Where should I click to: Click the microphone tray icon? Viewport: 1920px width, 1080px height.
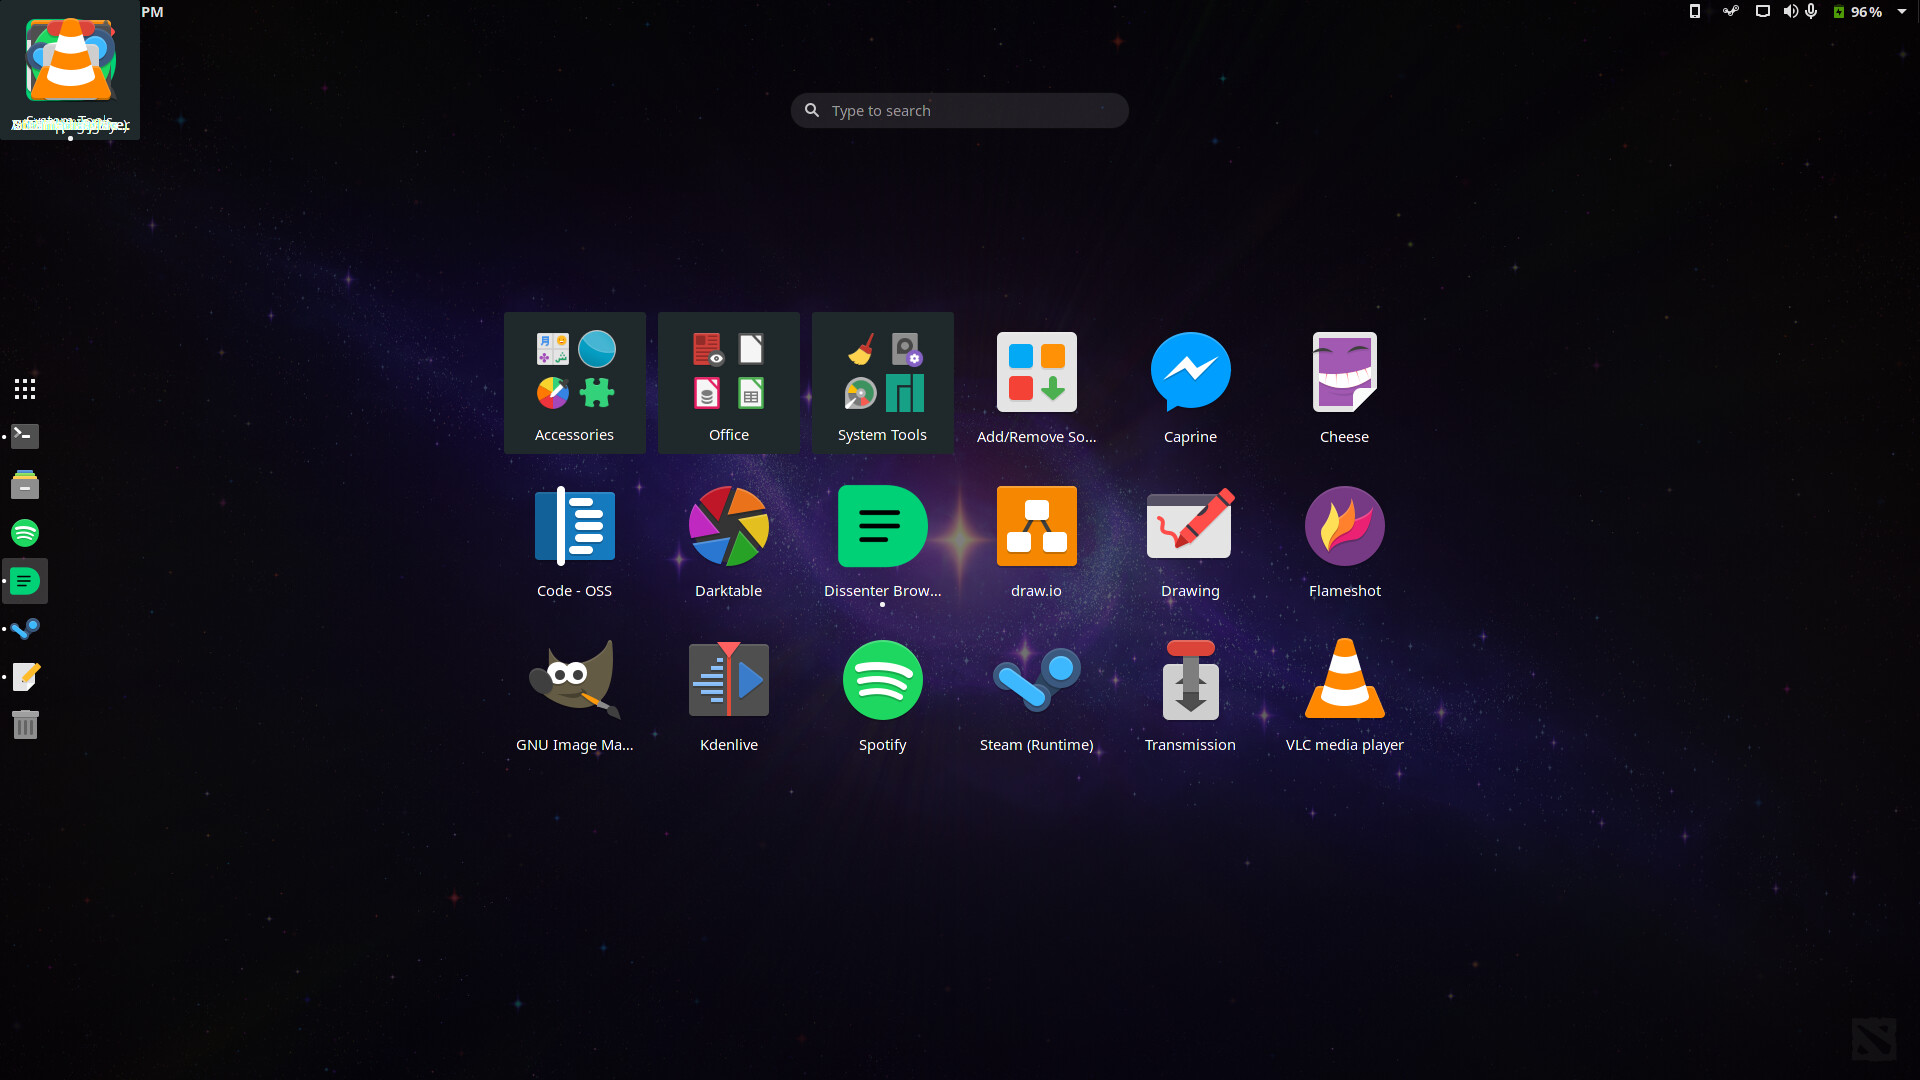(x=1811, y=12)
